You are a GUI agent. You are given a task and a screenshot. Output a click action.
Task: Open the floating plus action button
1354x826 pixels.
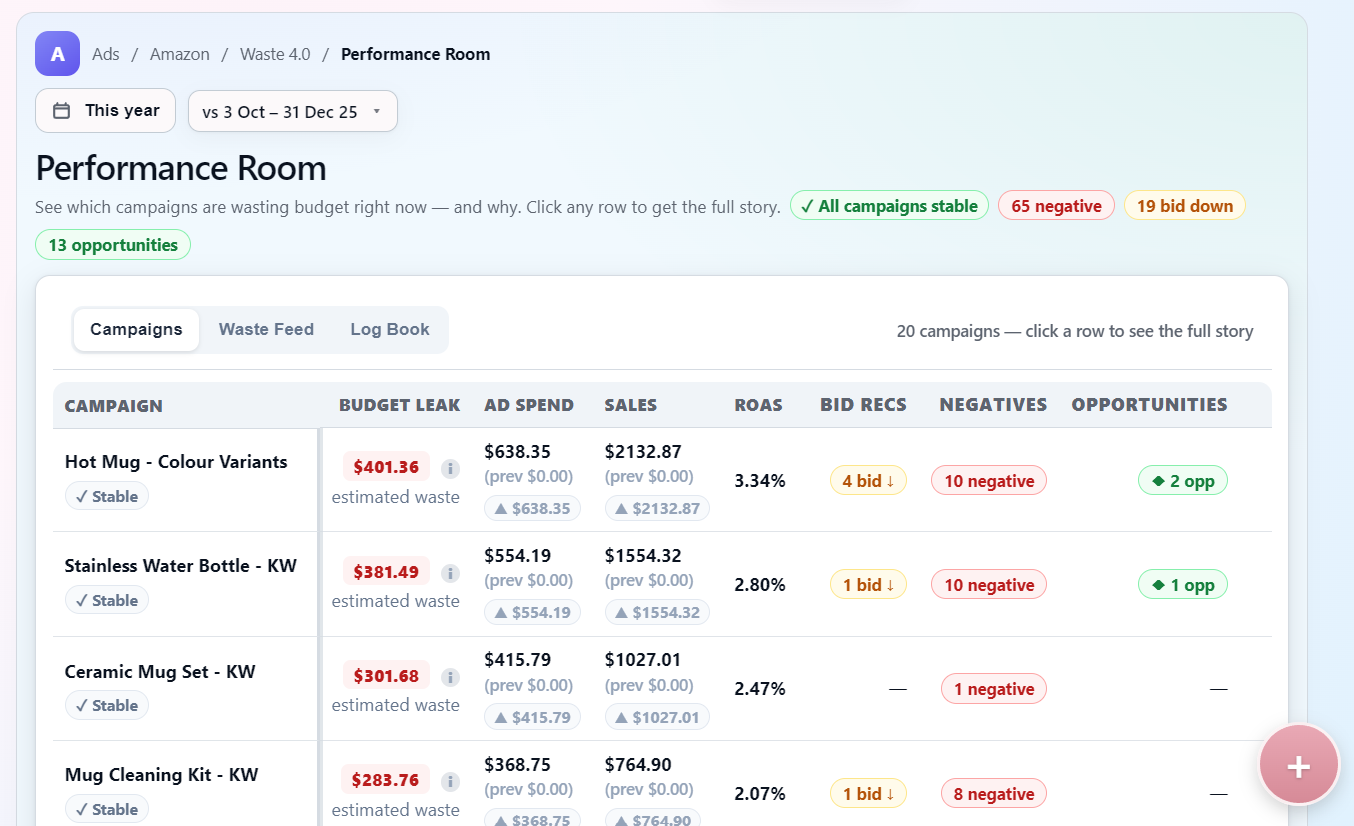pyautogui.click(x=1298, y=765)
